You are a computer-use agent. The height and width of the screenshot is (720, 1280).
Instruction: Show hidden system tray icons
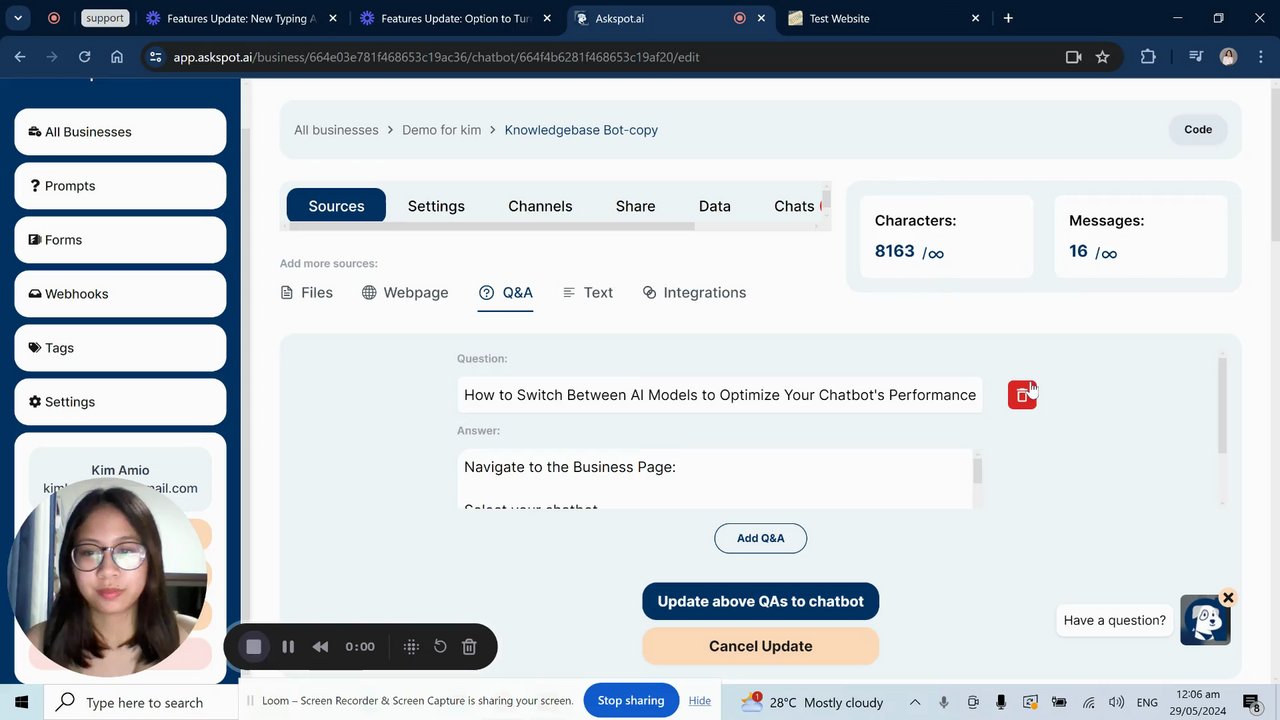click(915, 702)
